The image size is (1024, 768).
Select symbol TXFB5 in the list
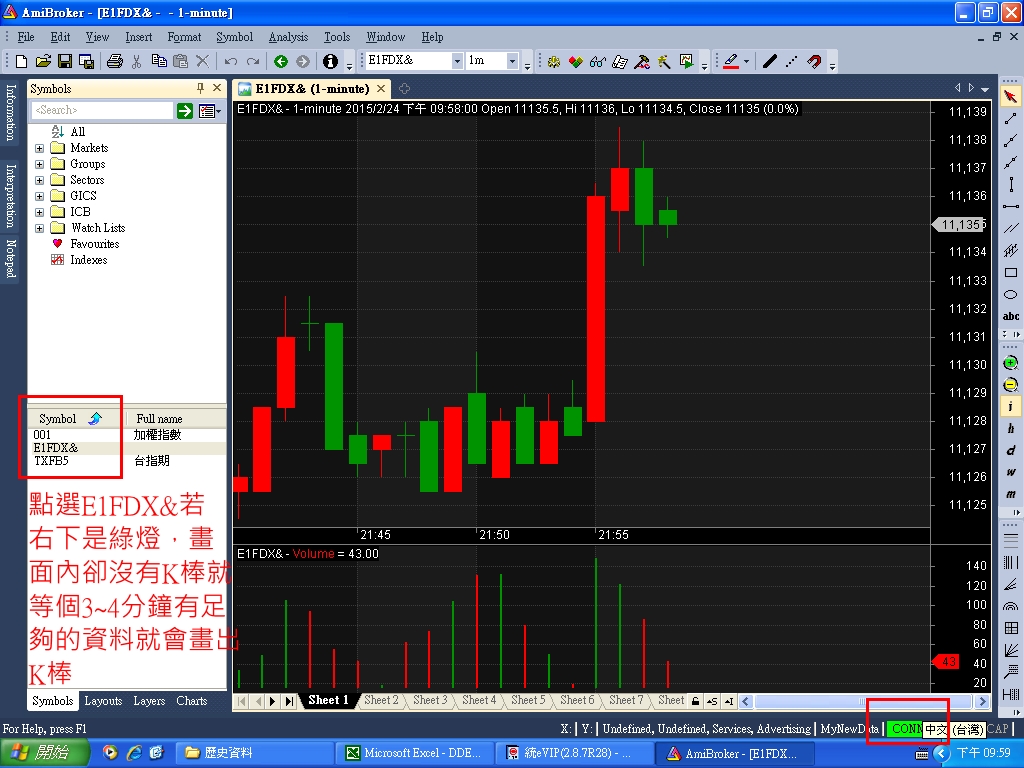tap(51, 461)
